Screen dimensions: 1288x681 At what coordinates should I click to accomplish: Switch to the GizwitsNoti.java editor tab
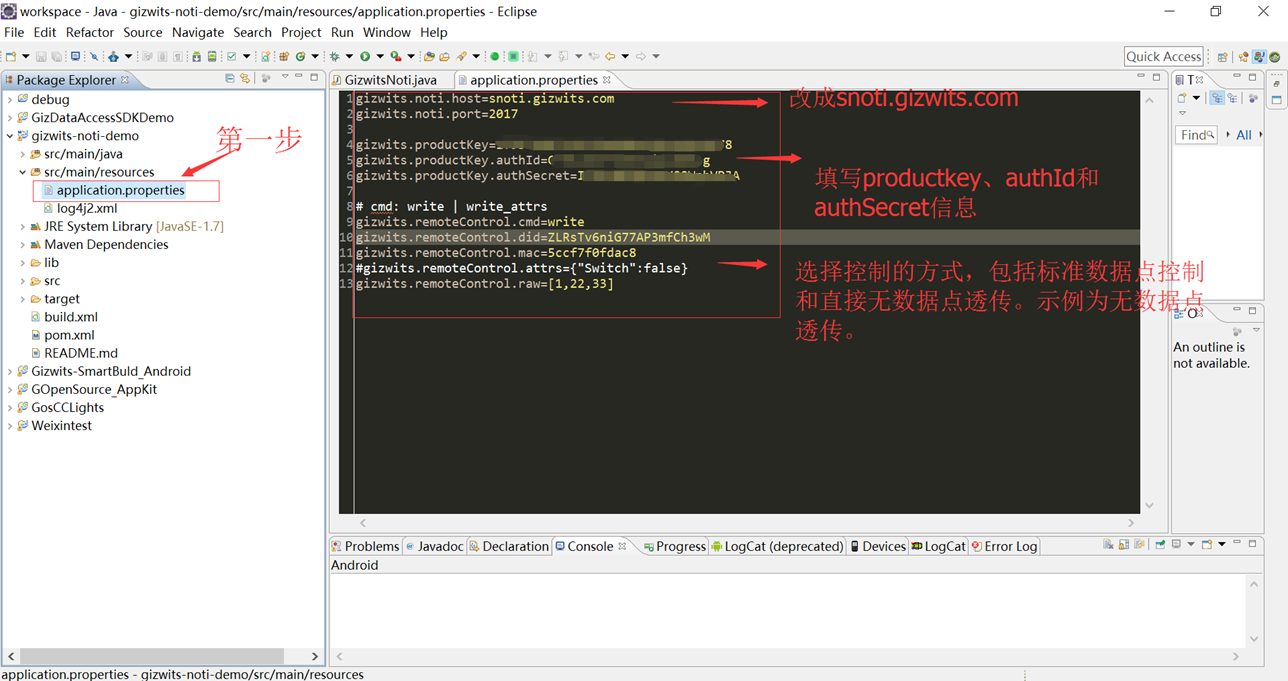pos(388,79)
